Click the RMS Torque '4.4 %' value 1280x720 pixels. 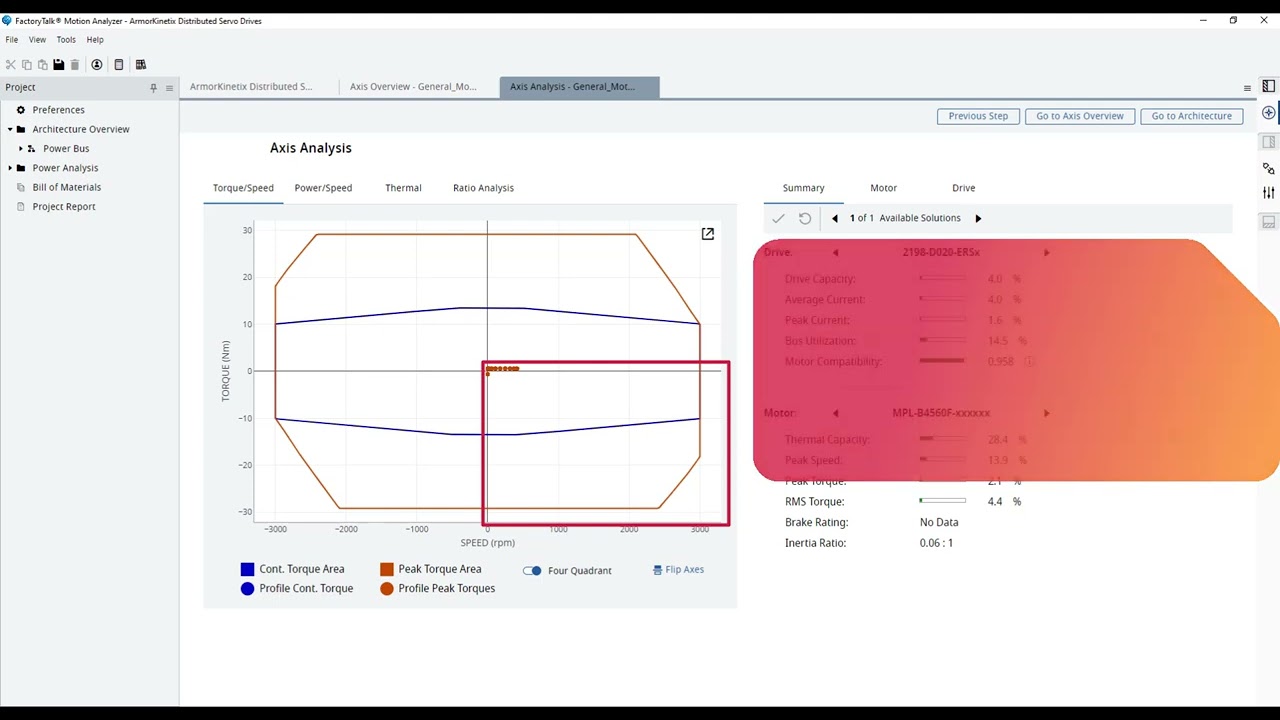click(1004, 502)
